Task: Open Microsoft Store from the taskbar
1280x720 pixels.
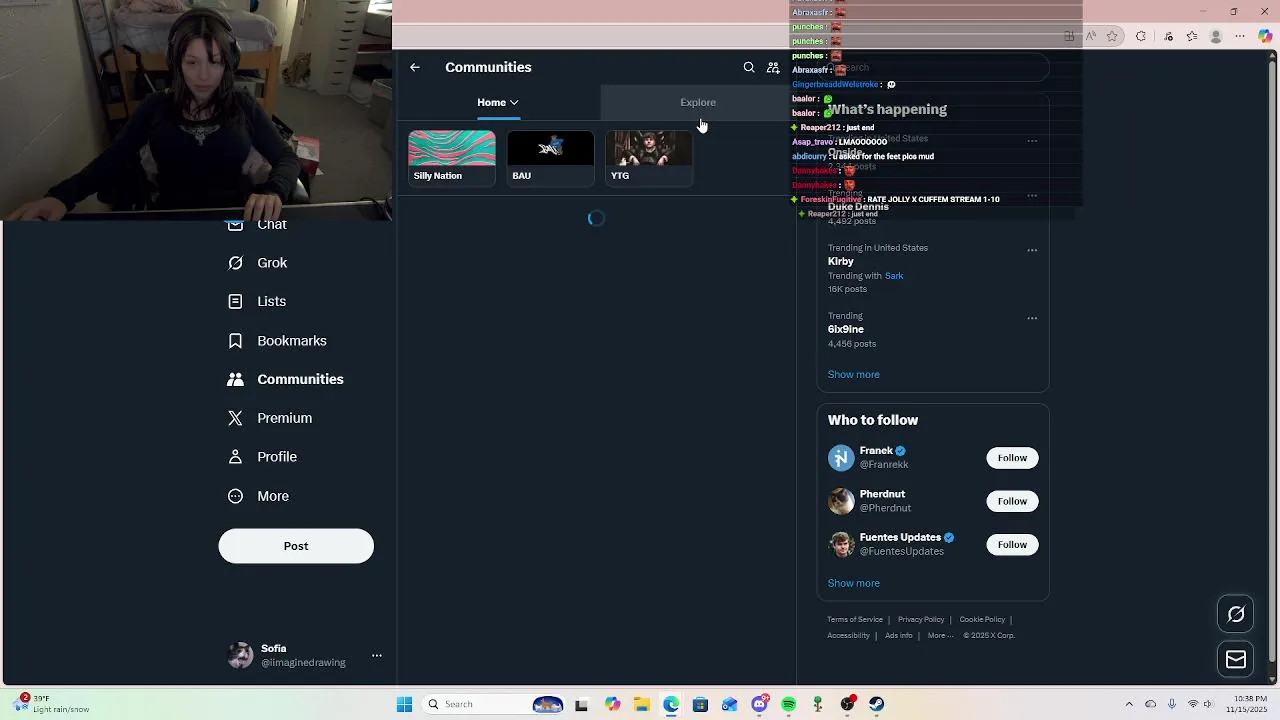Action: click(700, 705)
